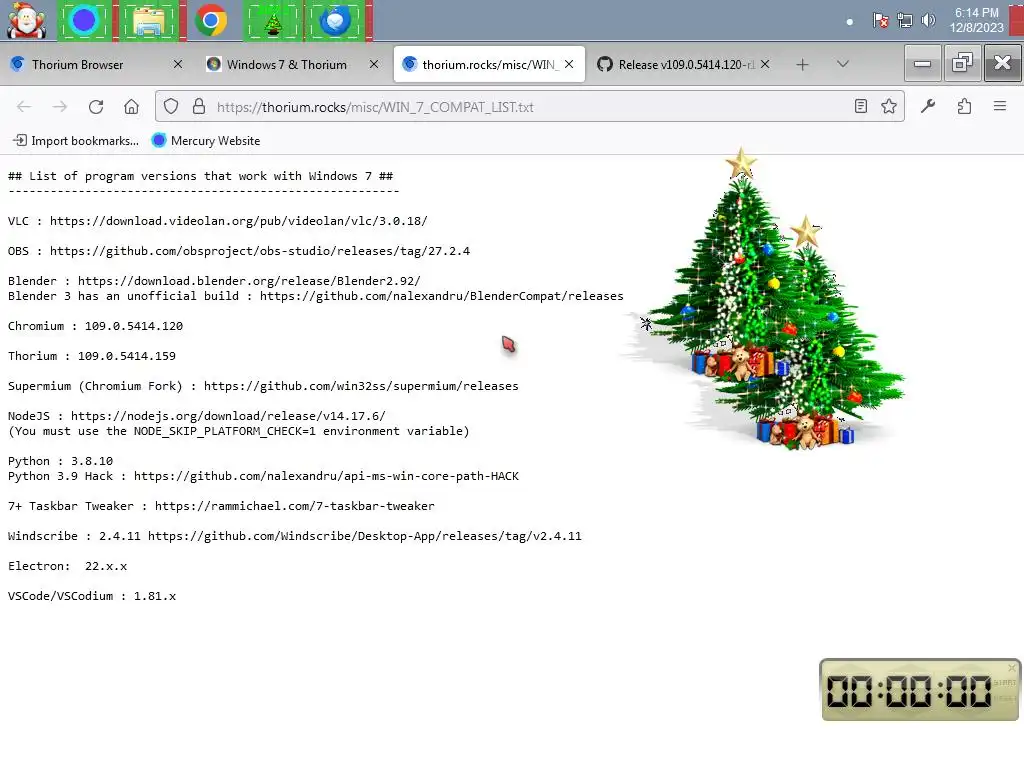Launch Chrome from the taskbar

211,21
